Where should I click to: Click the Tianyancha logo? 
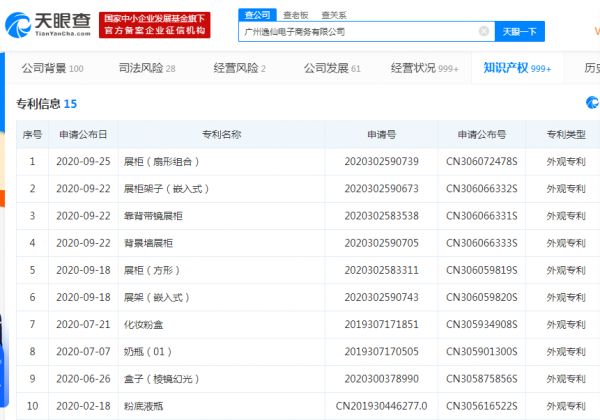[x=51, y=23]
